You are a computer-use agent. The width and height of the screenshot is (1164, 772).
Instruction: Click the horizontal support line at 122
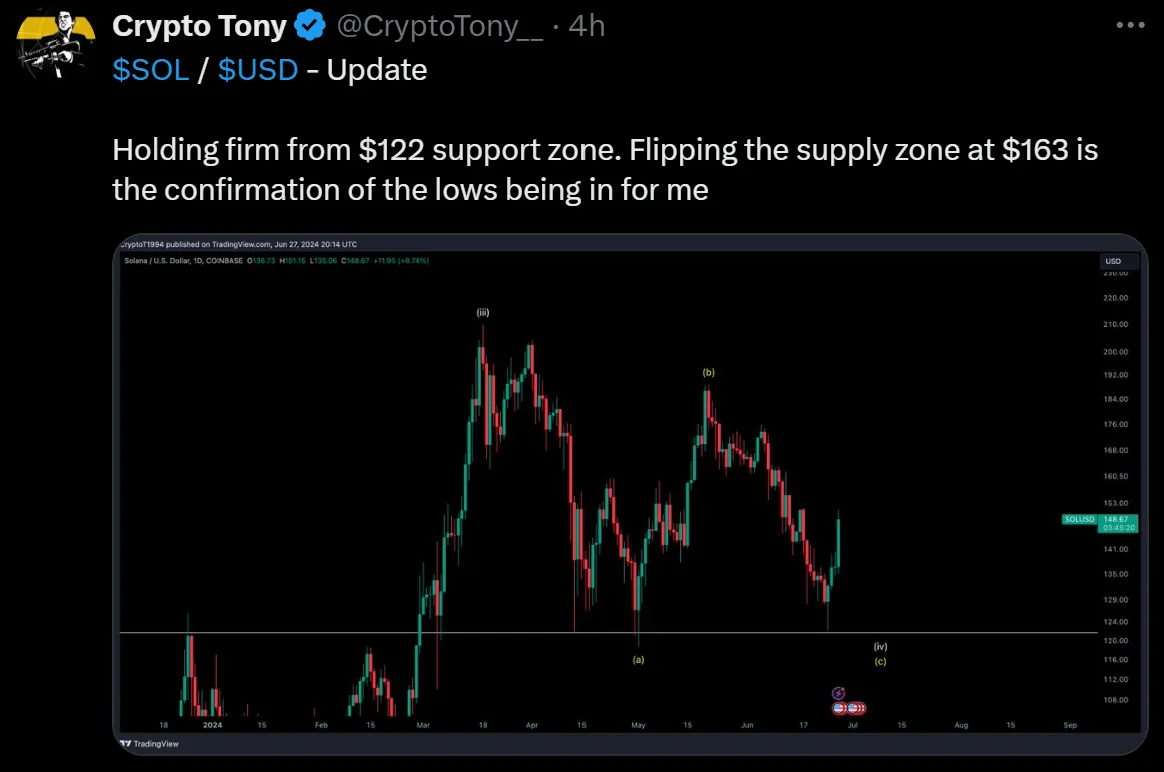608,632
